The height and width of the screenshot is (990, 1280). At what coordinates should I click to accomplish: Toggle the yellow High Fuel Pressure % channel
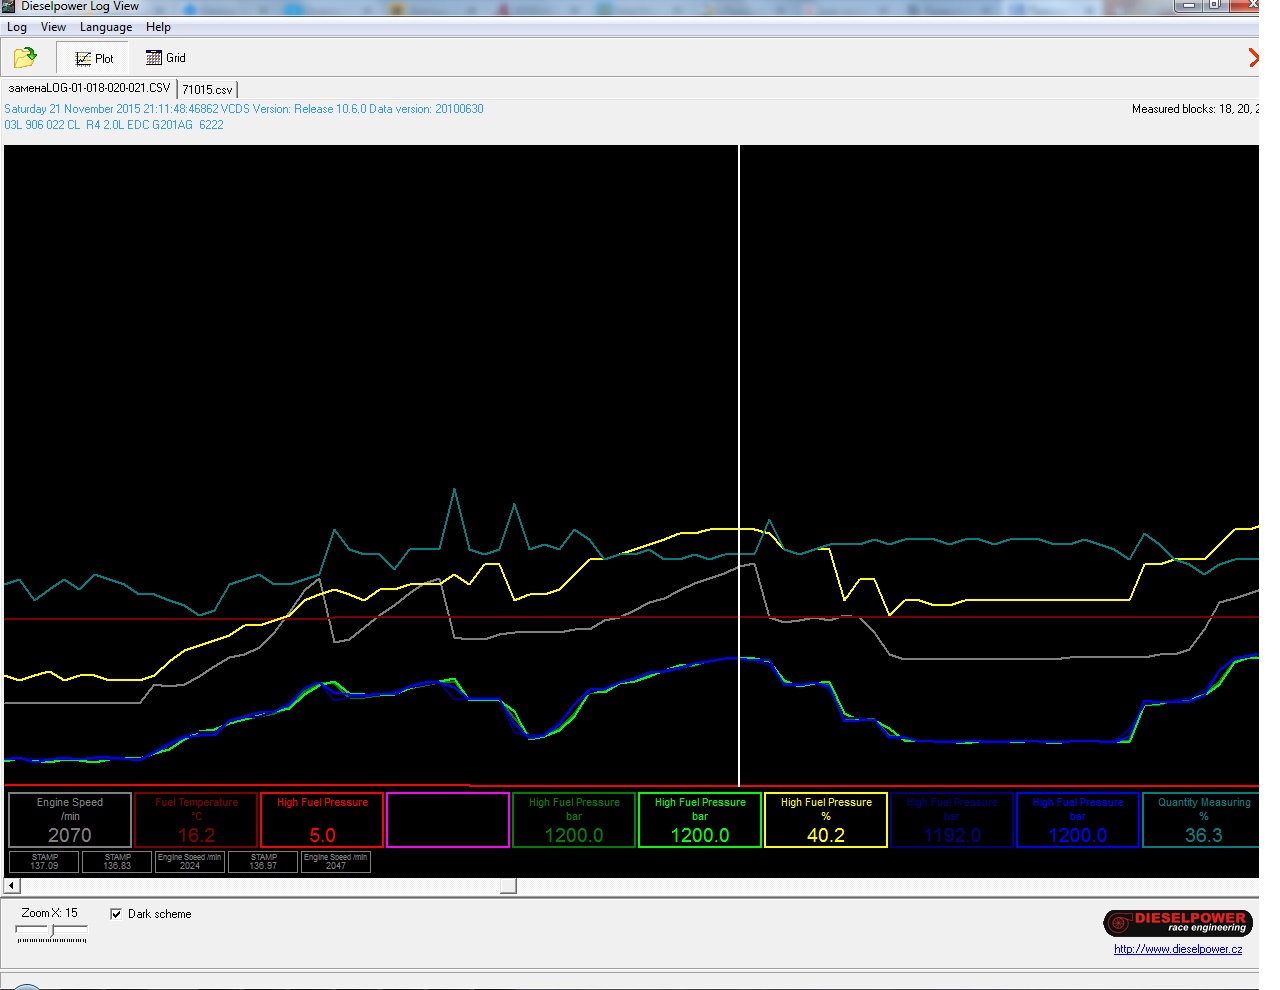826,820
